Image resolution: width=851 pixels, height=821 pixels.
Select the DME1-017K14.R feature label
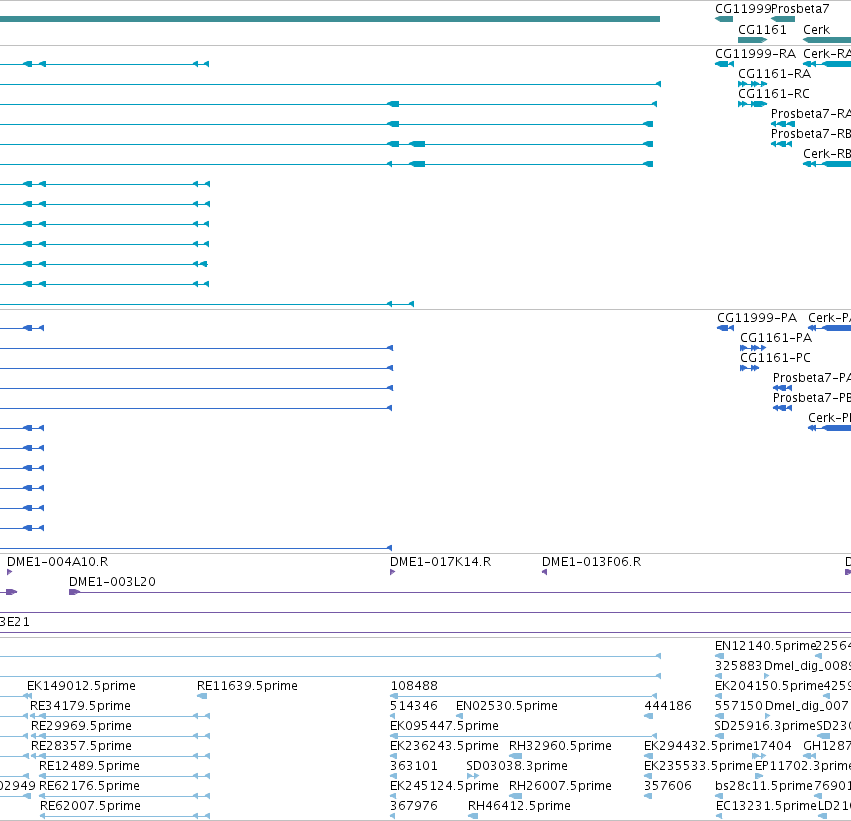tap(440, 562)
